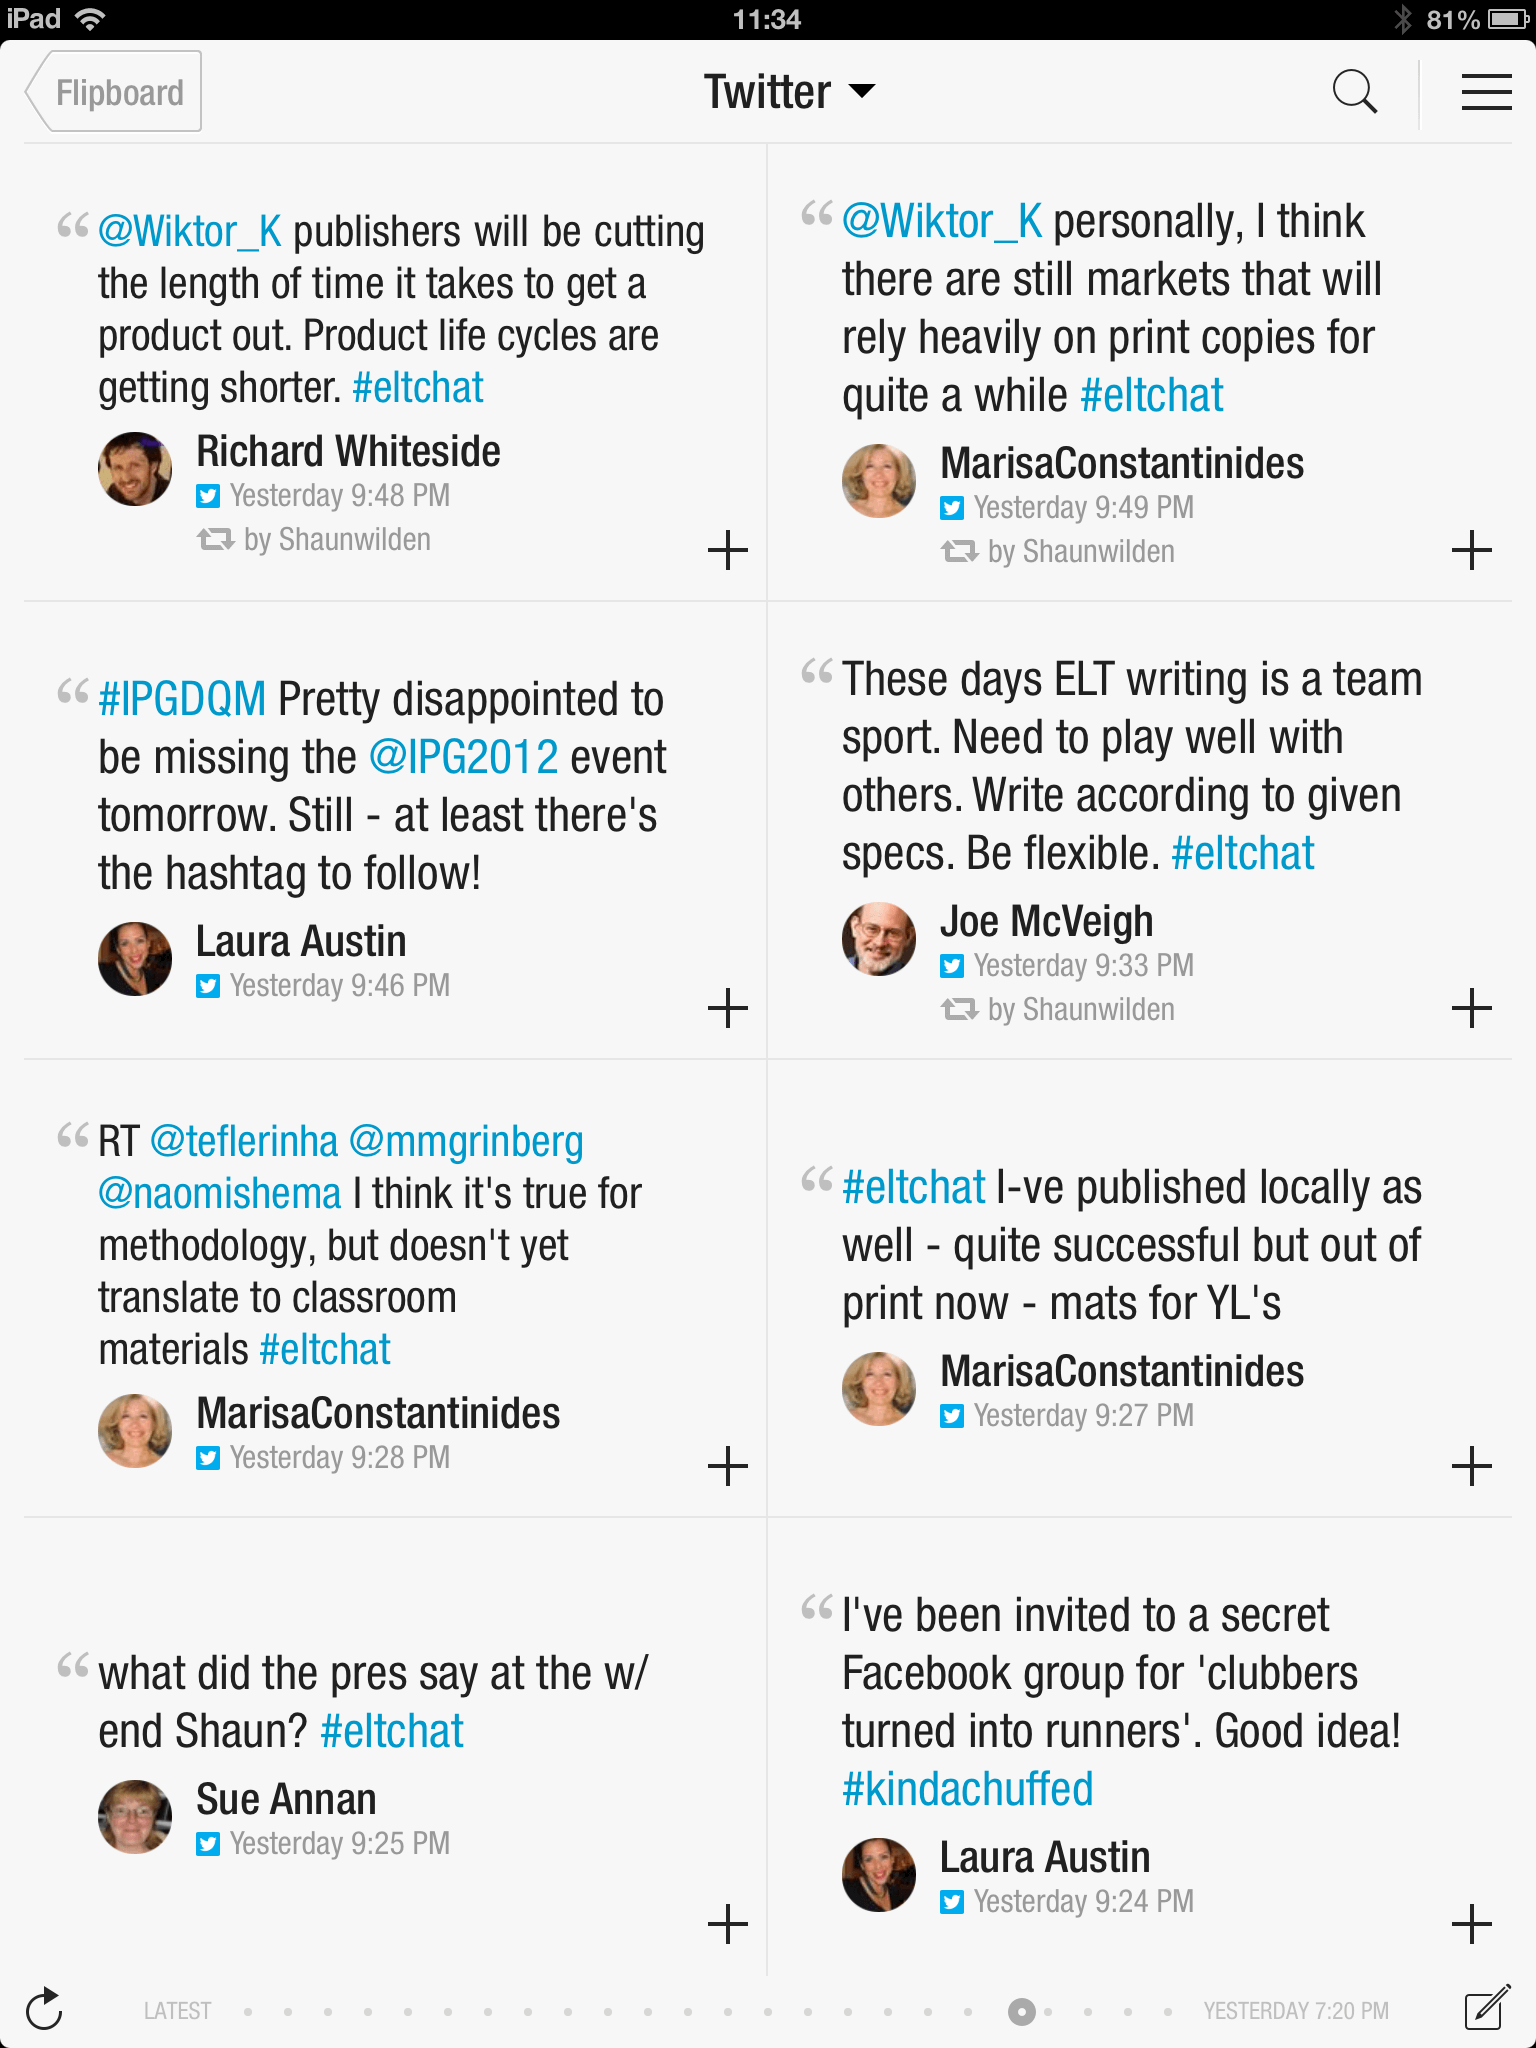Tap the #IPGDQM hashtag

[182, 699]
